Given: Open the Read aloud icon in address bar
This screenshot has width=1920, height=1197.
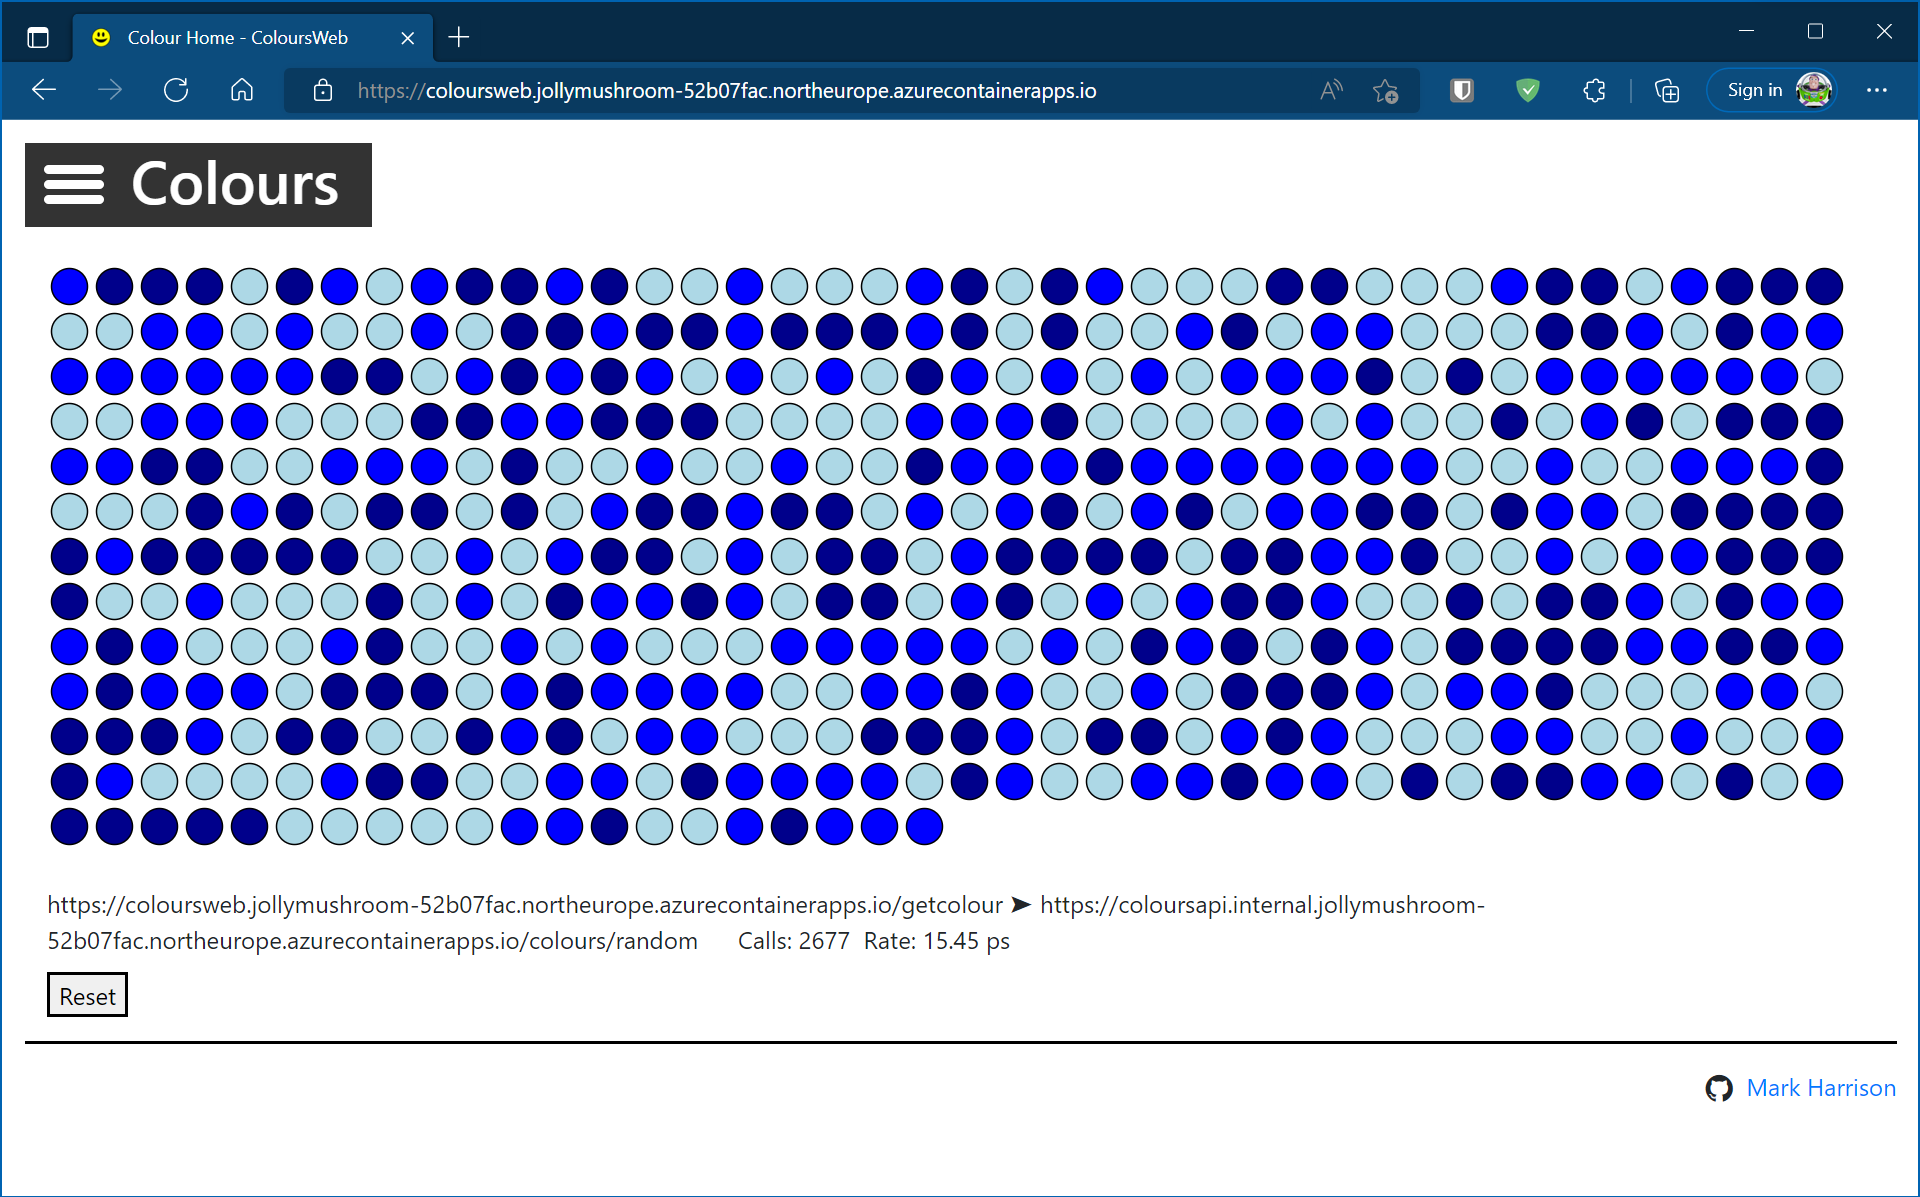Looking at the screenshot, I should pos(1331,90).
